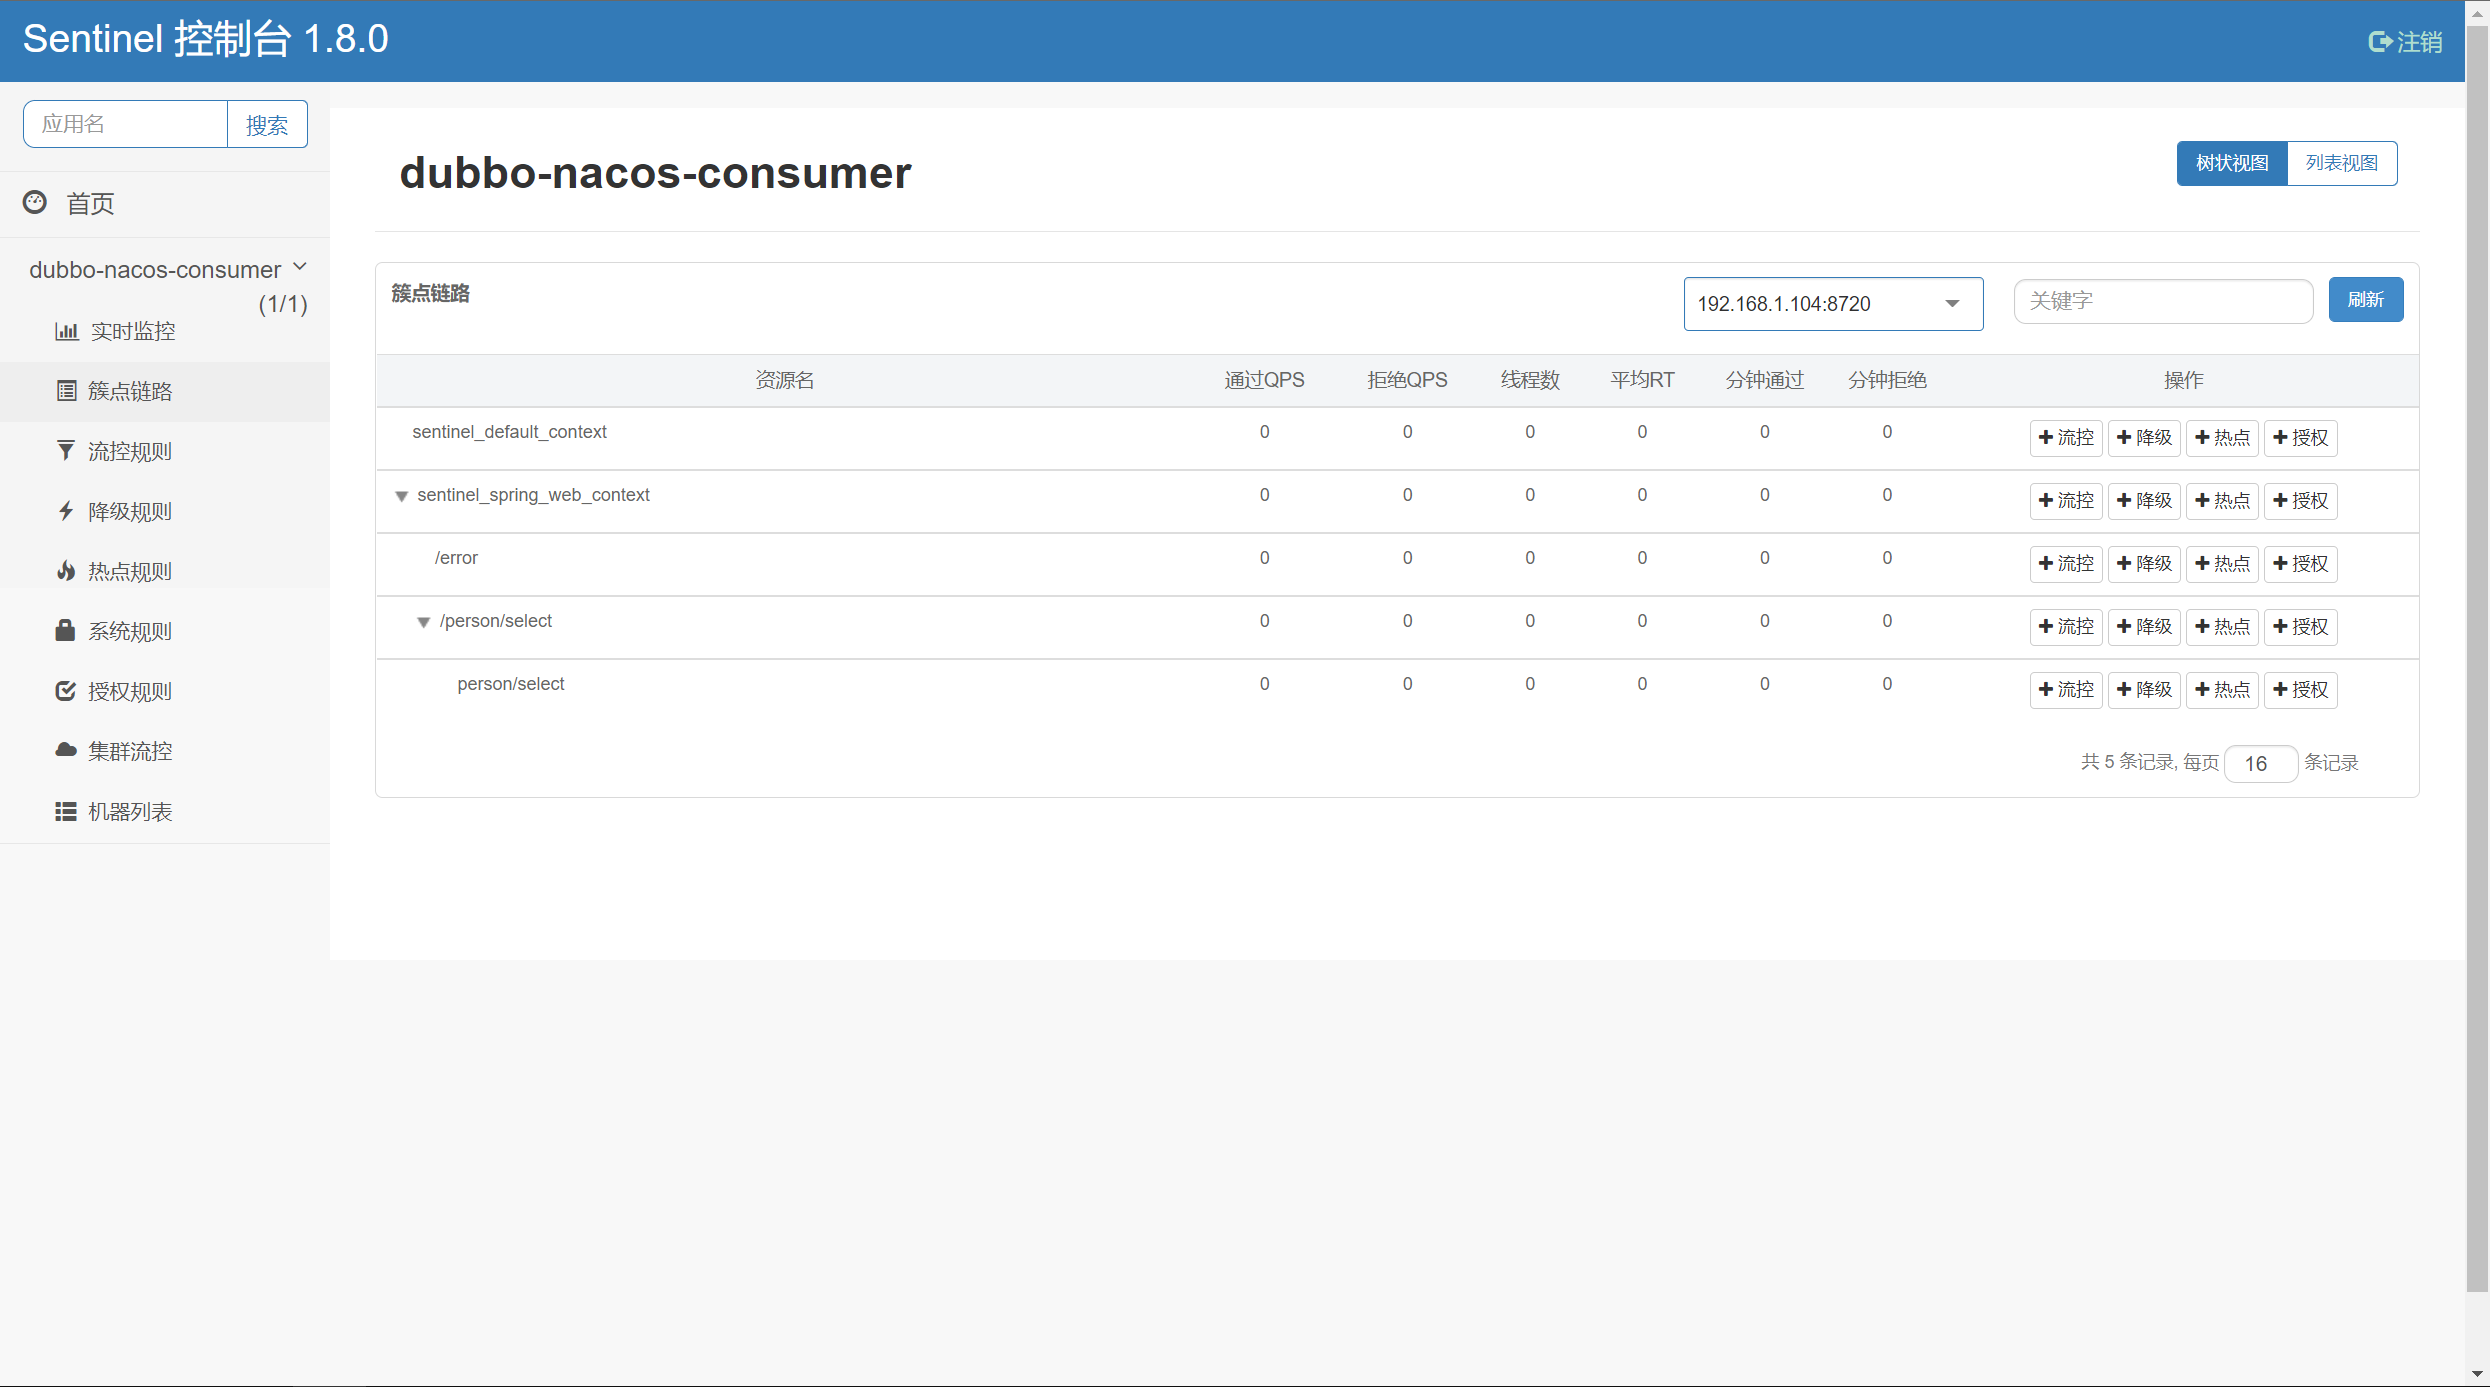
Task: Add 授权 rule for /error row
Action: click(2300, 564)
